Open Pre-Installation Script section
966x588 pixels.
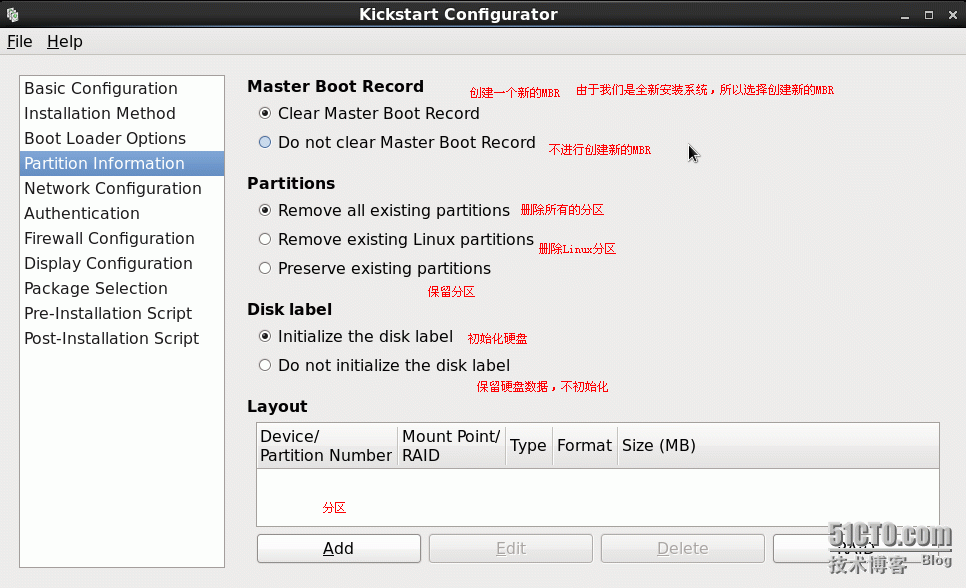pos(122,314)
